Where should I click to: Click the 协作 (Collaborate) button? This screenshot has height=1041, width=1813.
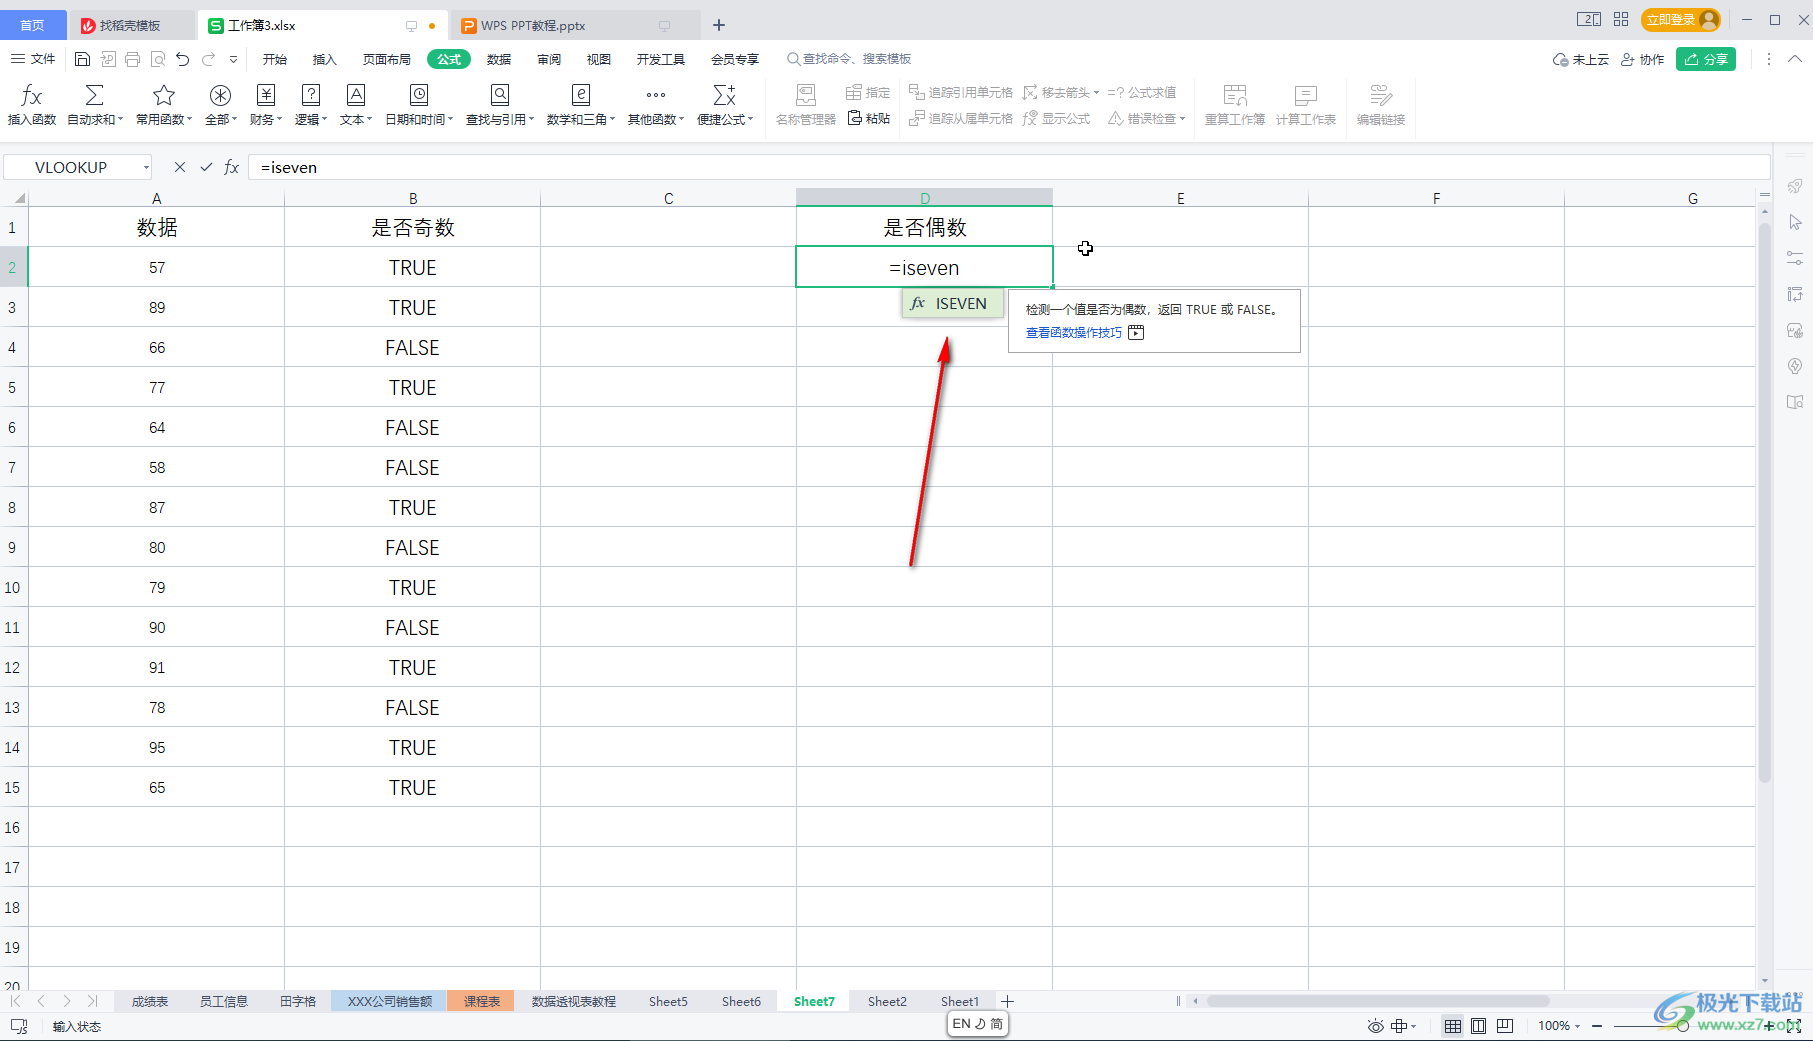click(x=1642, y=59)
